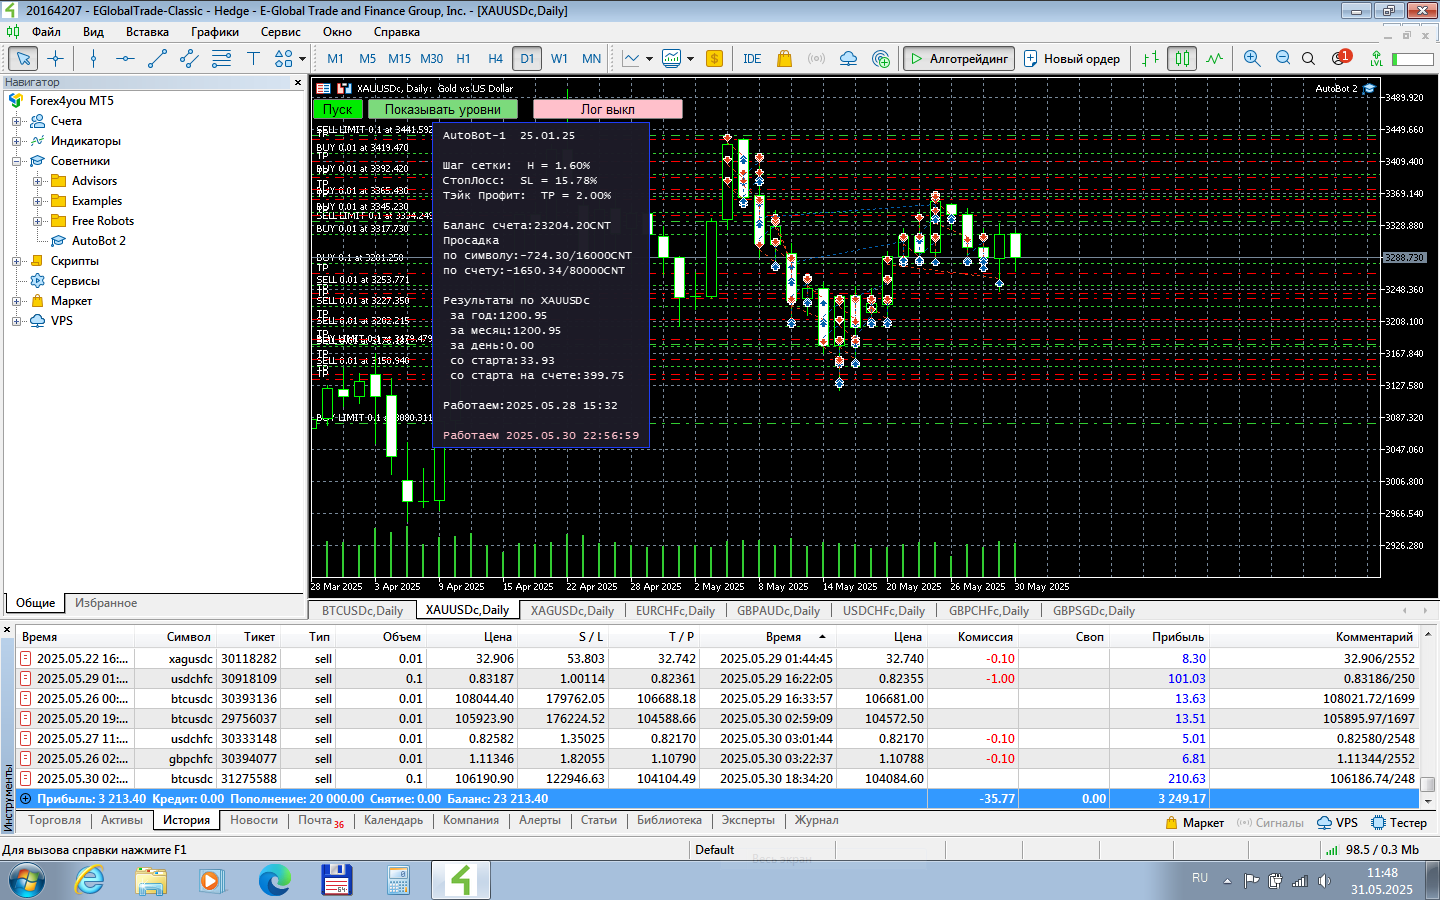Select the horizontal line drawing tool
This screenshot has height=900, width=1440.
(125, 59)
